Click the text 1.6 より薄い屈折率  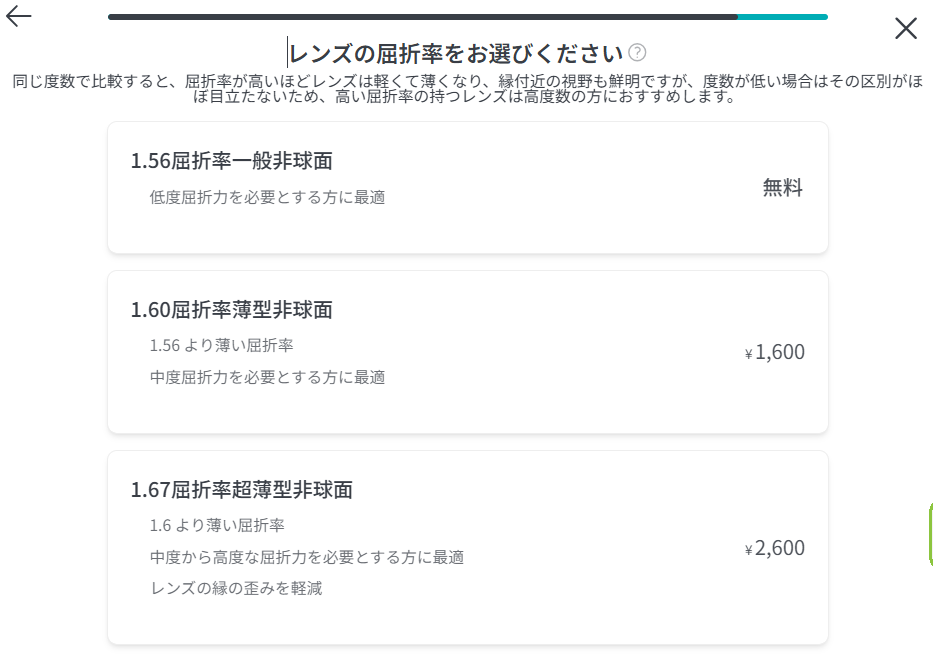tap(217, 525)
